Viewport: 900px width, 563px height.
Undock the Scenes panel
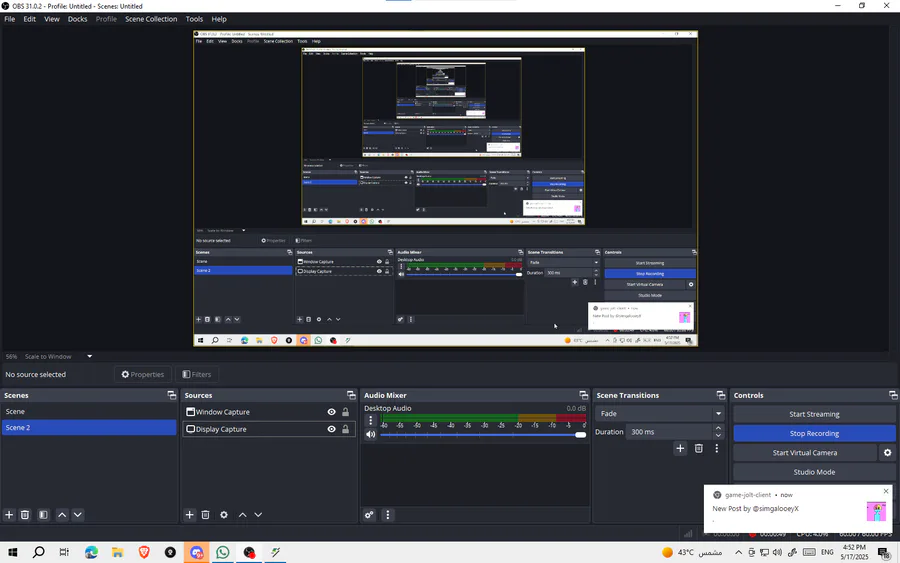pos(172,395)
